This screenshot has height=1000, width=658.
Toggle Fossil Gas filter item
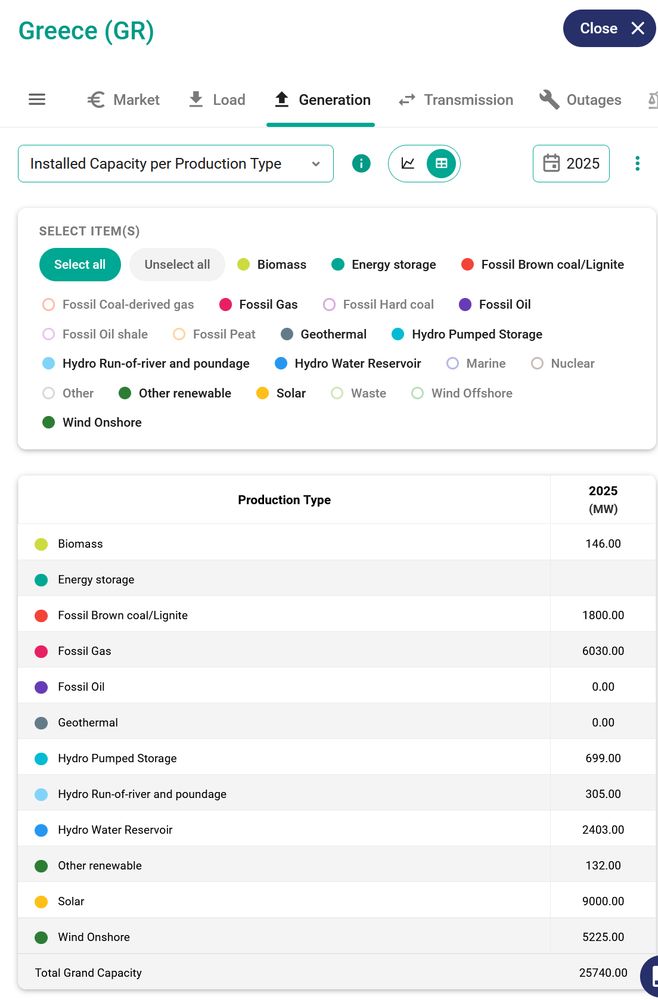coord(258,305)
